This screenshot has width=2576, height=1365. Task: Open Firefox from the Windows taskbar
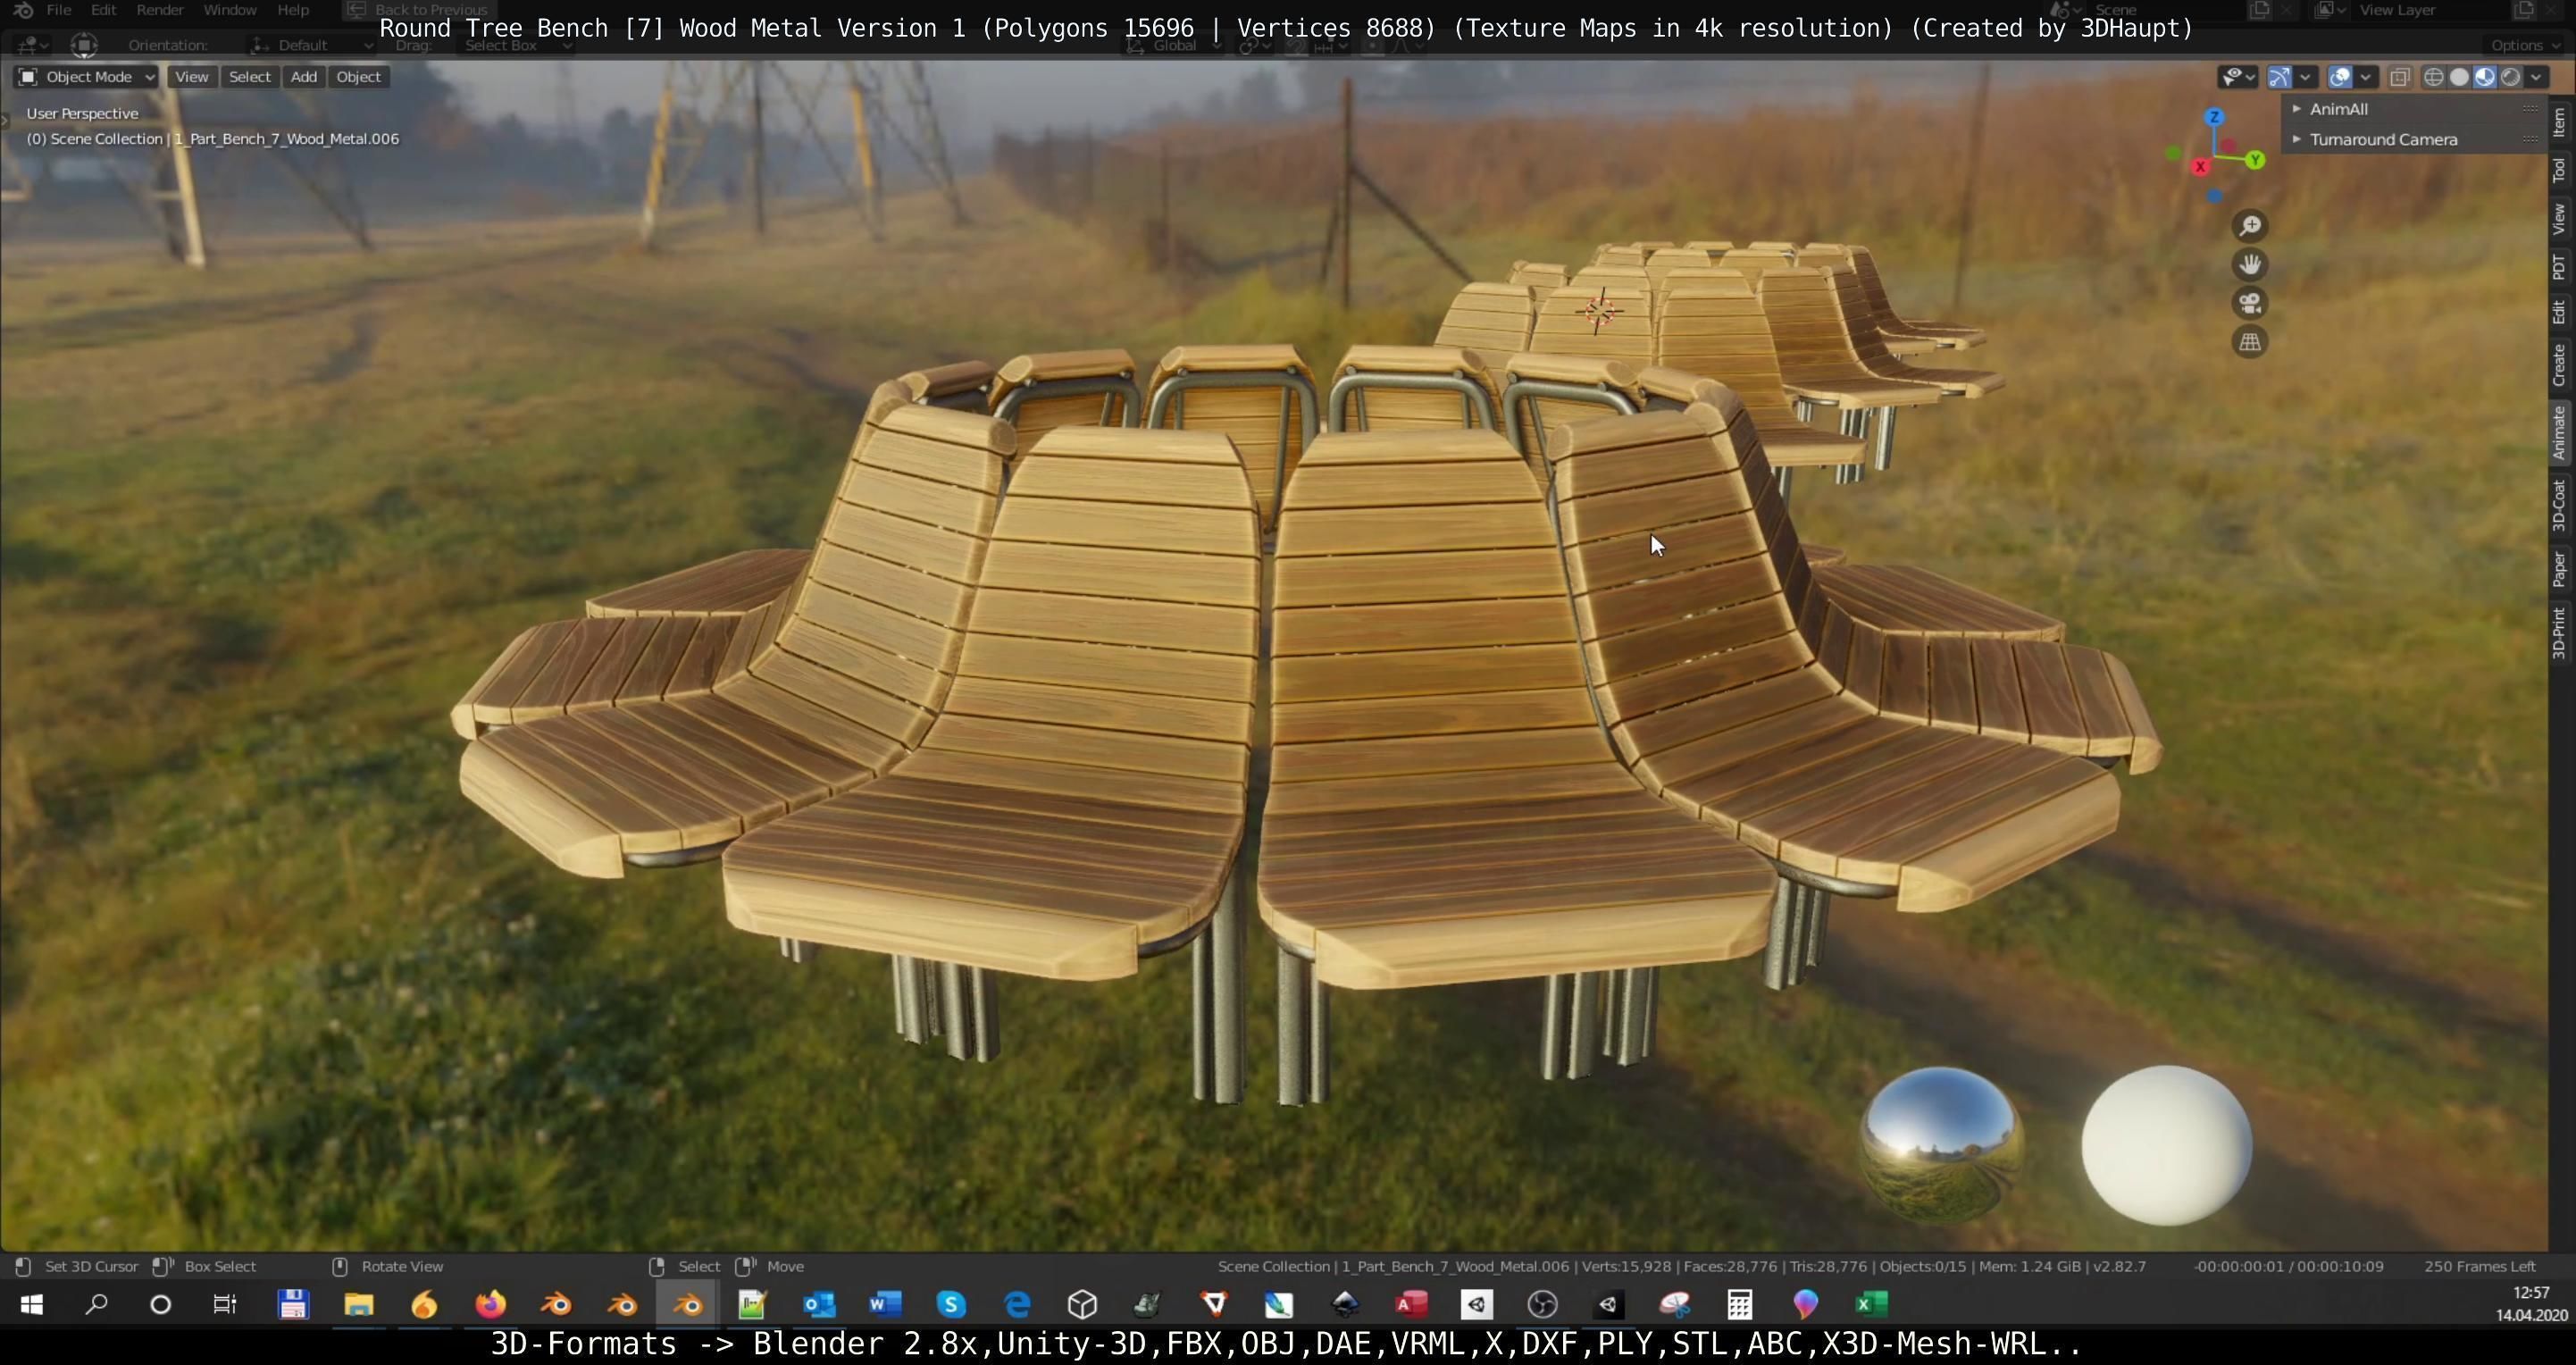click(x=490, y=1304)
